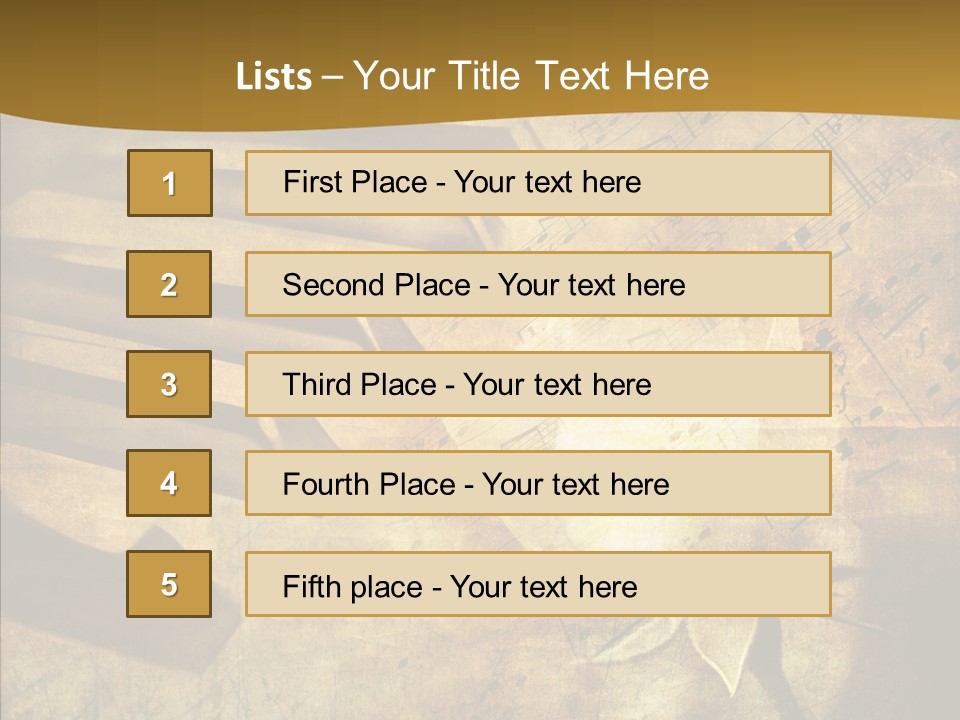Click the number 1 box
The width and height of the screenshot is (960, 720).
tap(170, 183)
